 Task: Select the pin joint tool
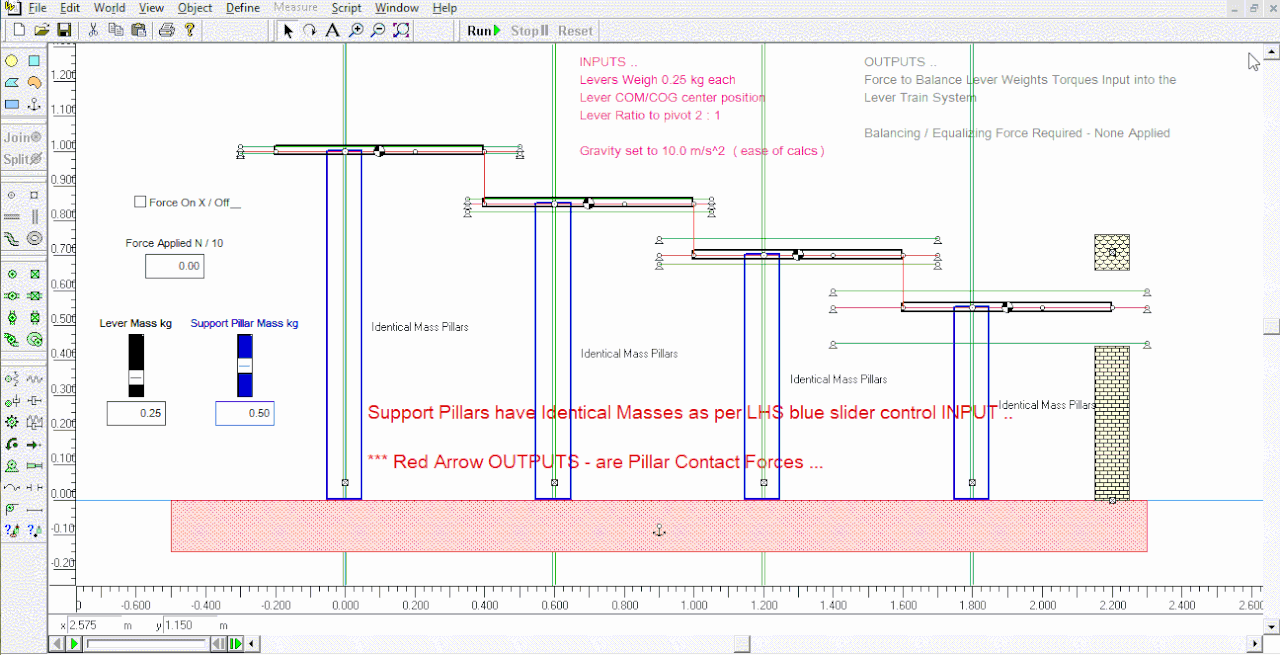click(12, 274)
